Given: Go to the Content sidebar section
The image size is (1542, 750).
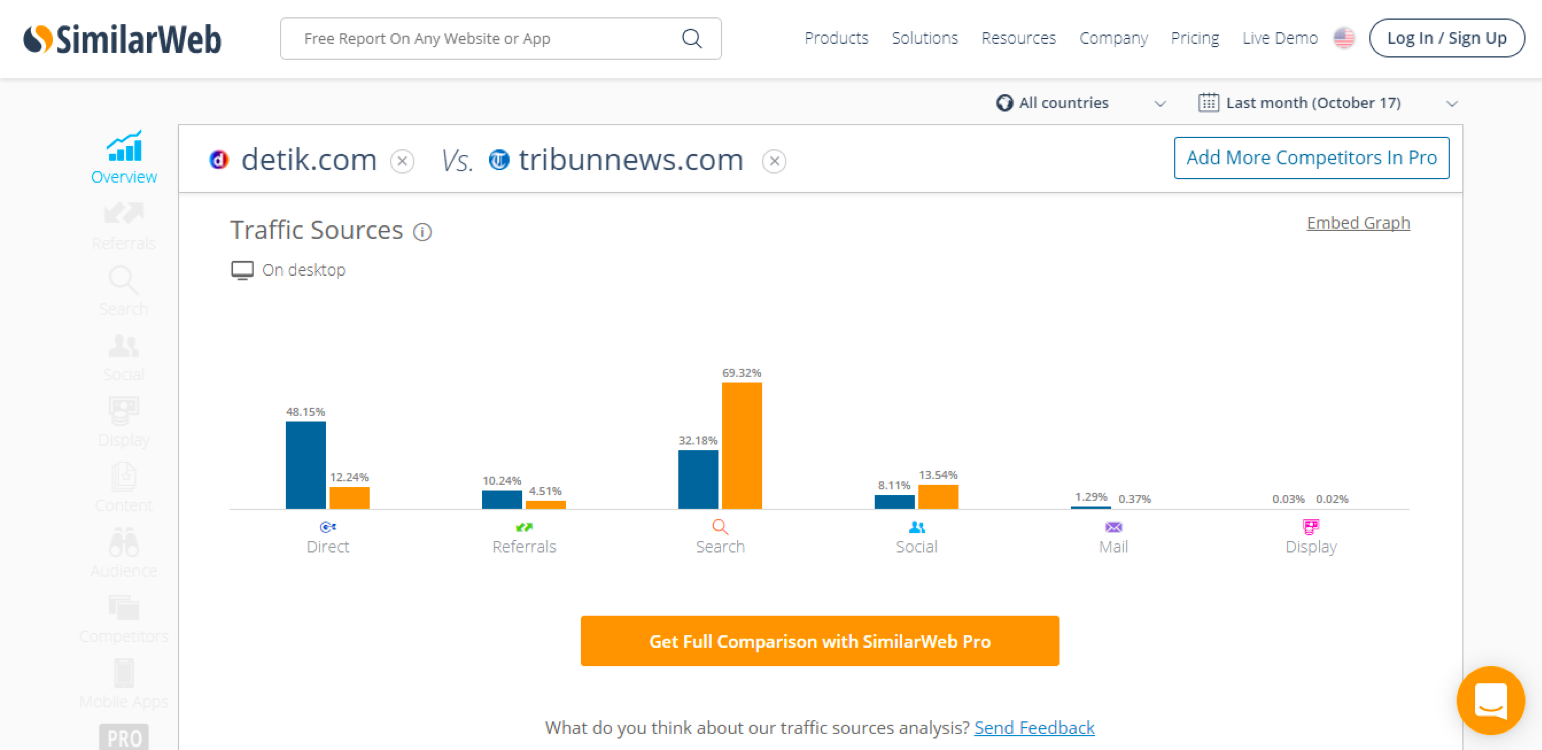Looking at the screenshot, I should [x=124, y=488].
